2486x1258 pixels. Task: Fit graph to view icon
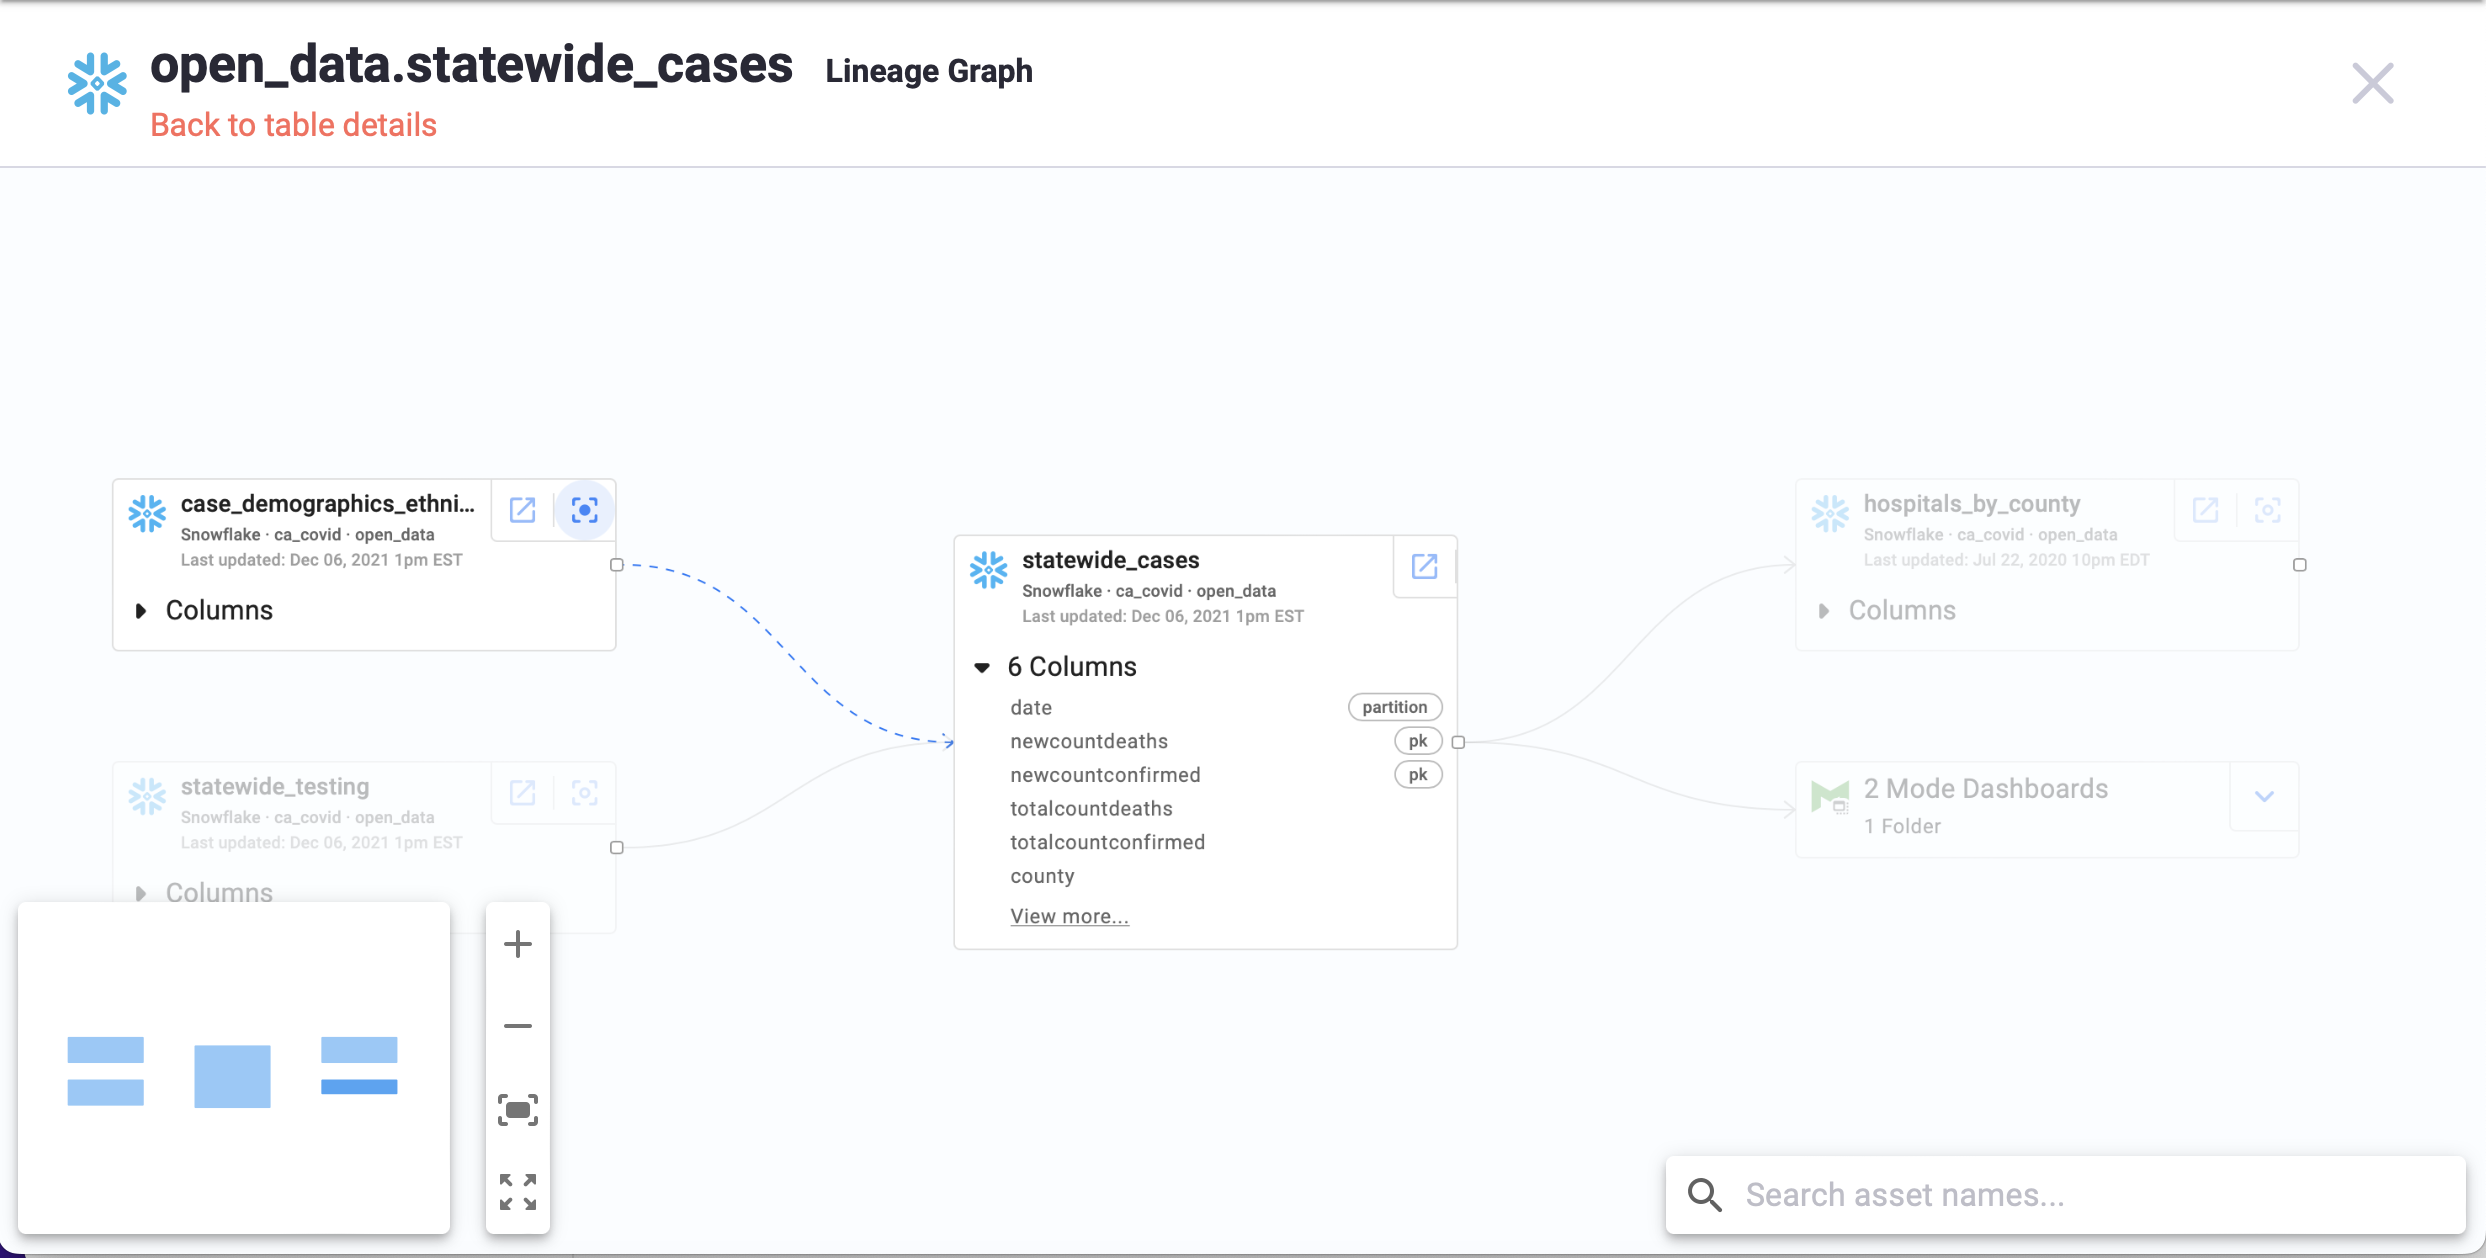click(x=517, y=1109)
